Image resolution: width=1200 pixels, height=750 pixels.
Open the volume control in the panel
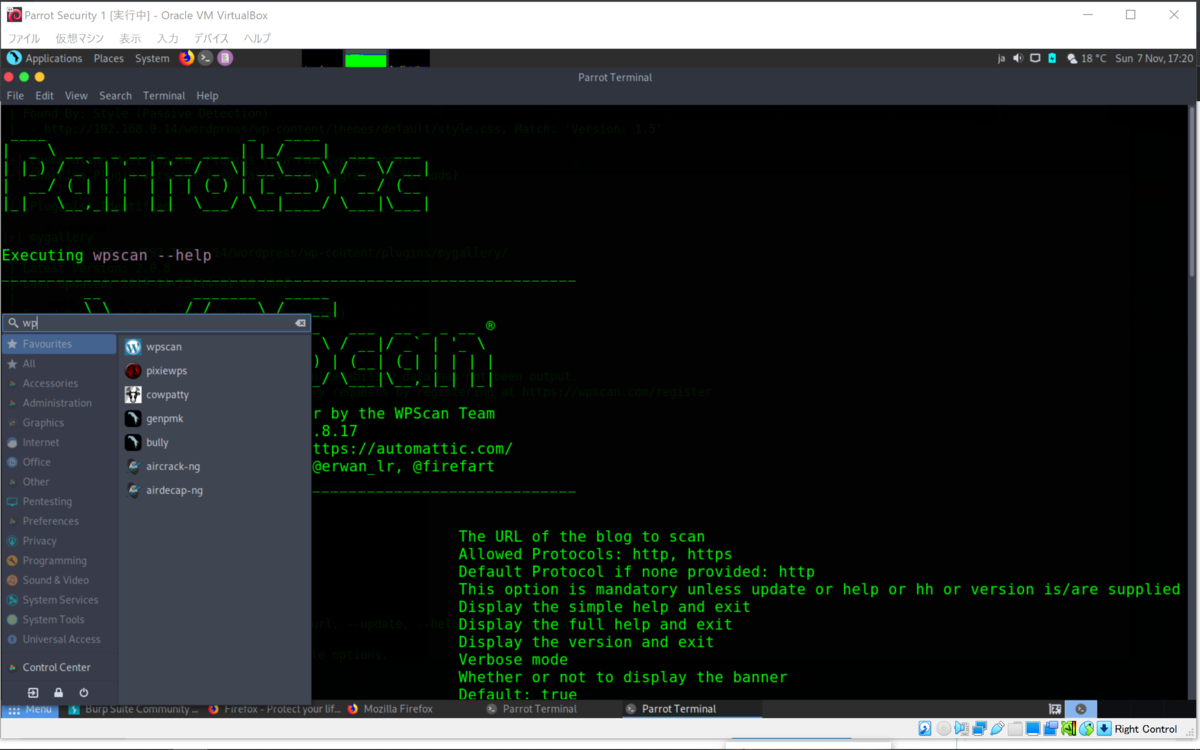(1018, 58)
